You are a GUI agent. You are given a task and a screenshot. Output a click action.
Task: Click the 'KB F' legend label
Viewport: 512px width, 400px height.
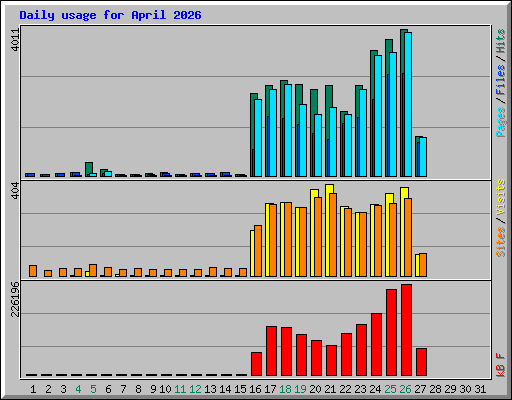500,365
